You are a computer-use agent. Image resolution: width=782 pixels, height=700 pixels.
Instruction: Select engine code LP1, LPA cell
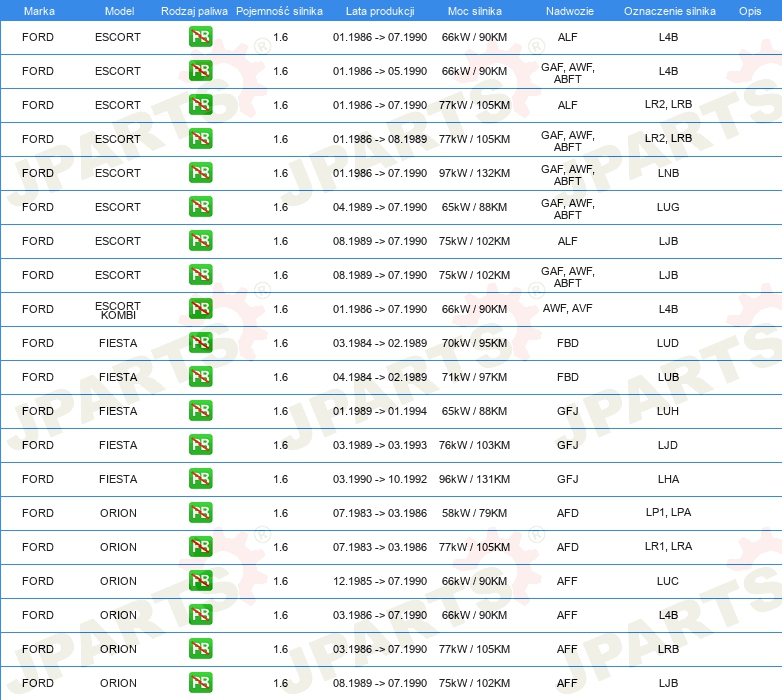(x=668, y=512)
